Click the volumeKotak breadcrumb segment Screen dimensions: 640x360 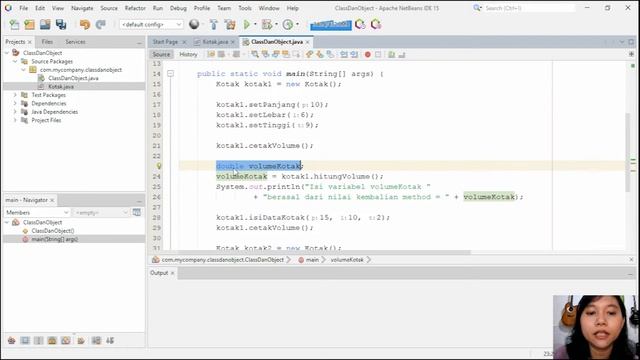(347, 260)
